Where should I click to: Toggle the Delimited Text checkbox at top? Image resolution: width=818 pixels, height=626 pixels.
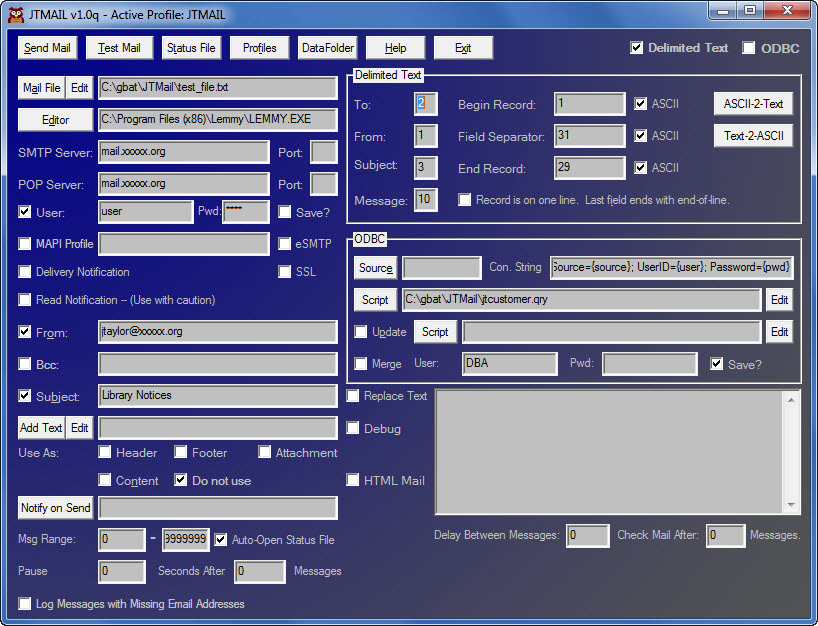tap(636, 48)
